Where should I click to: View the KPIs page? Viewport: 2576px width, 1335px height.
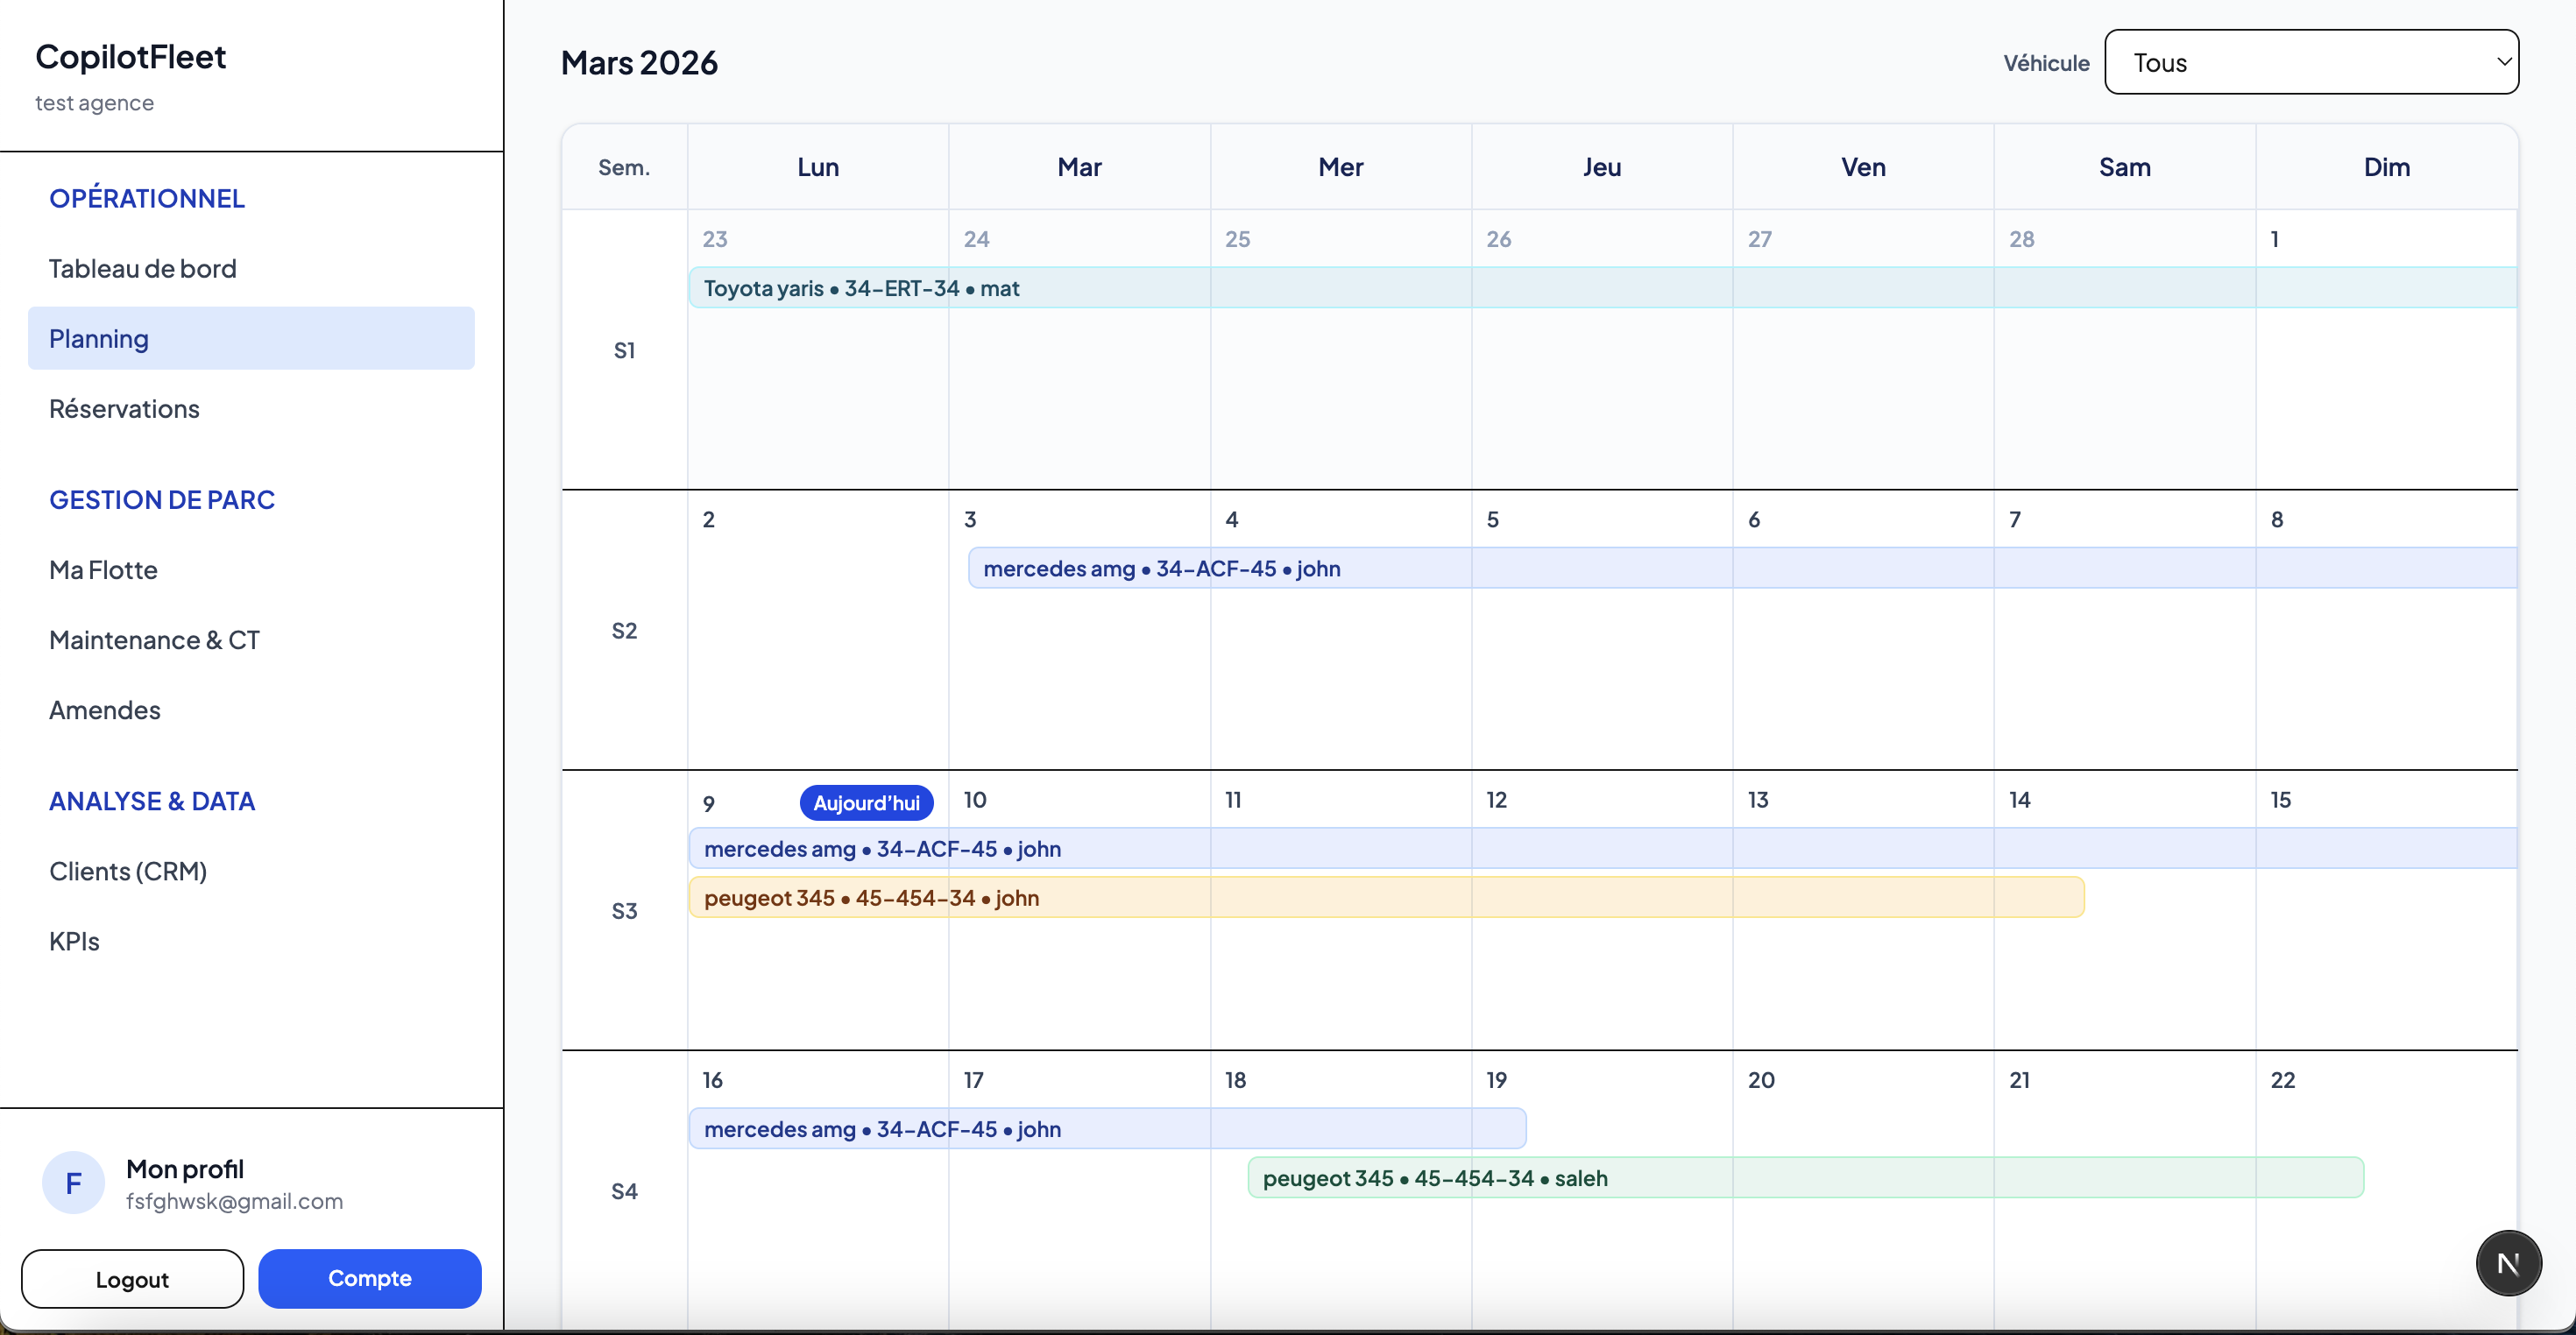coord(74,941)
